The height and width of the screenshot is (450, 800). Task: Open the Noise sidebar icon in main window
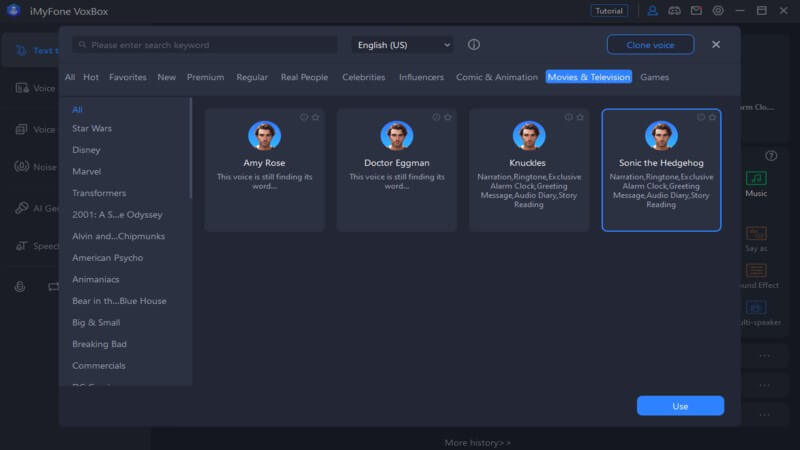click(21, 167)
